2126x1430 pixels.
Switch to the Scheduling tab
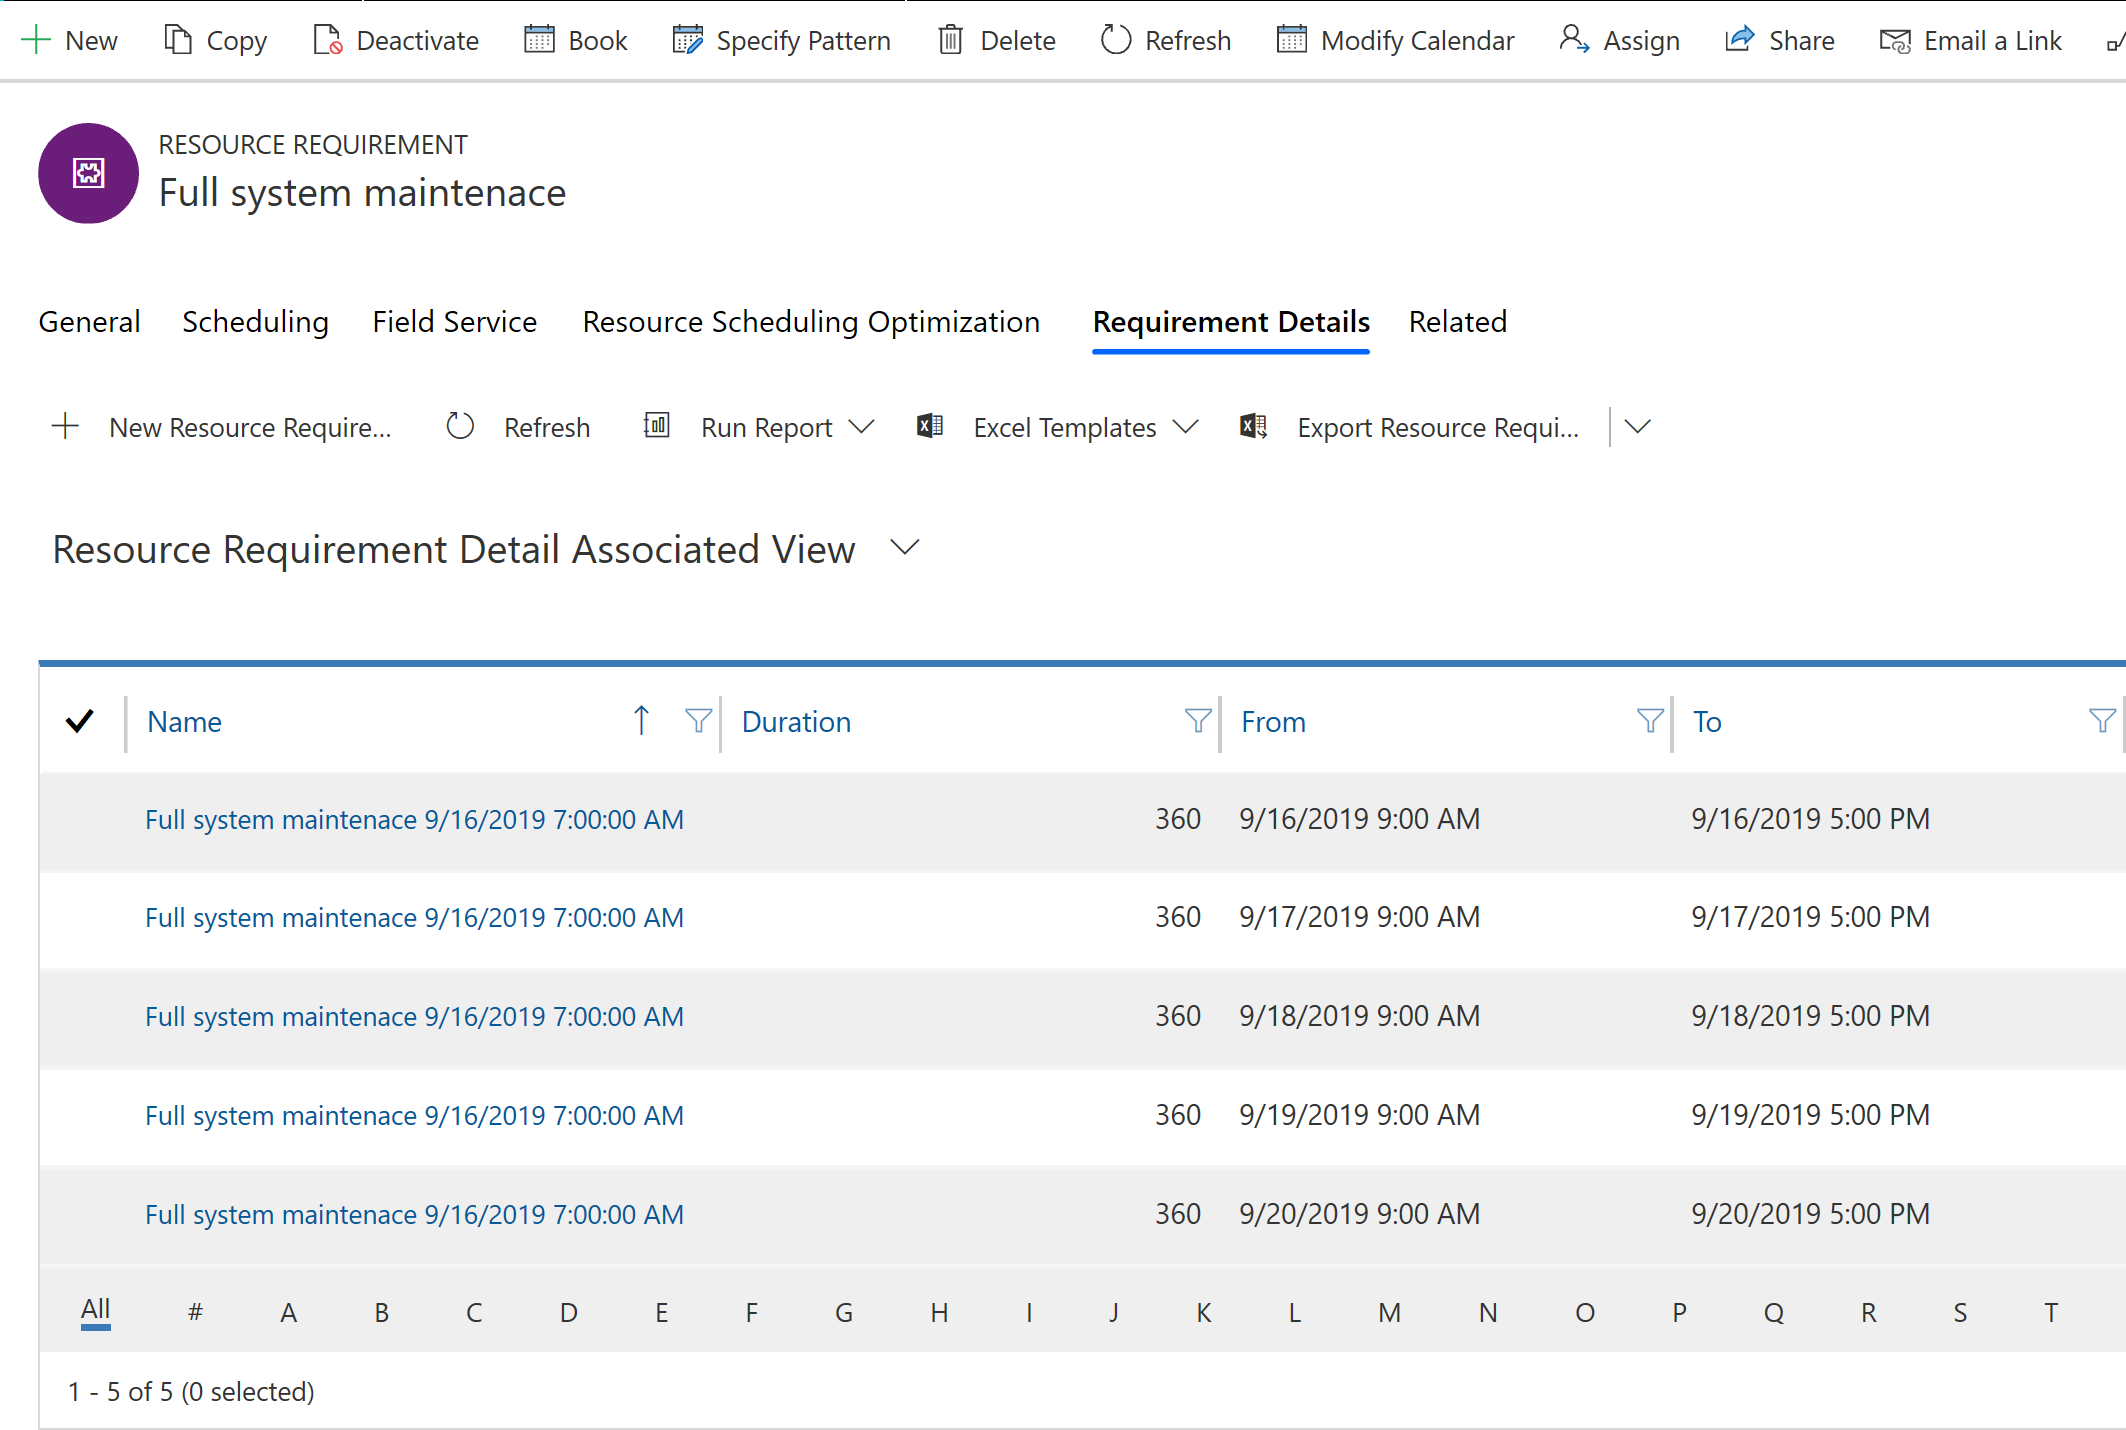coord(254,321)
